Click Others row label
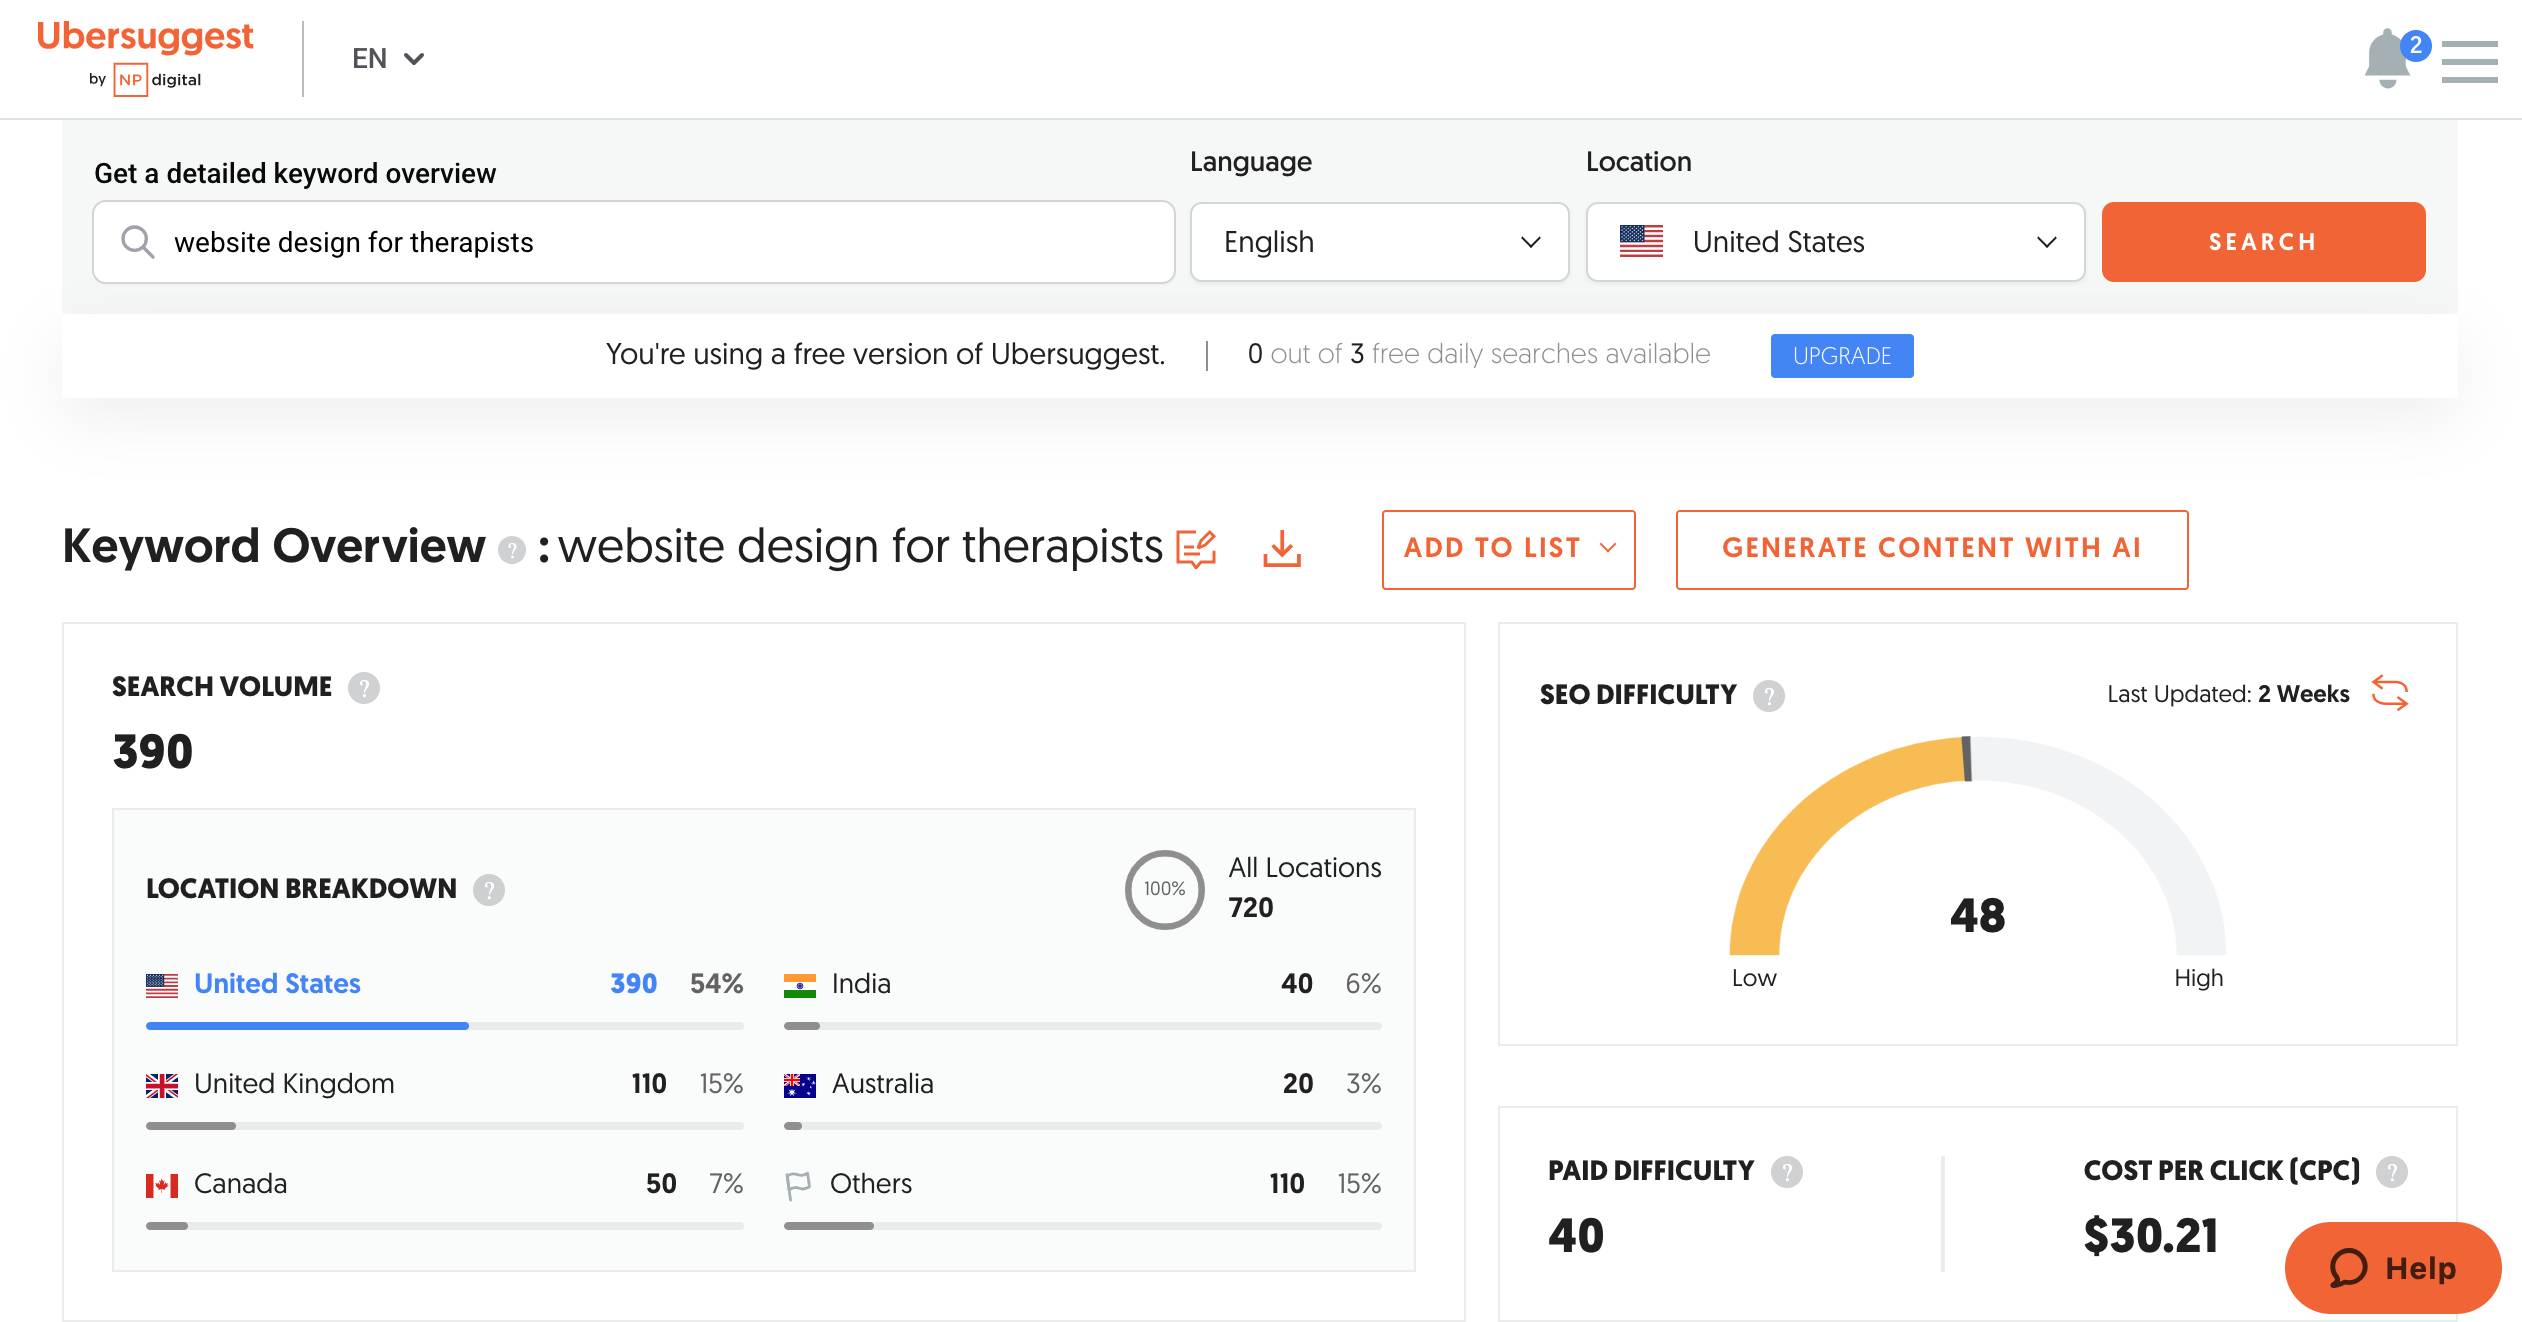 point(871,1184)
